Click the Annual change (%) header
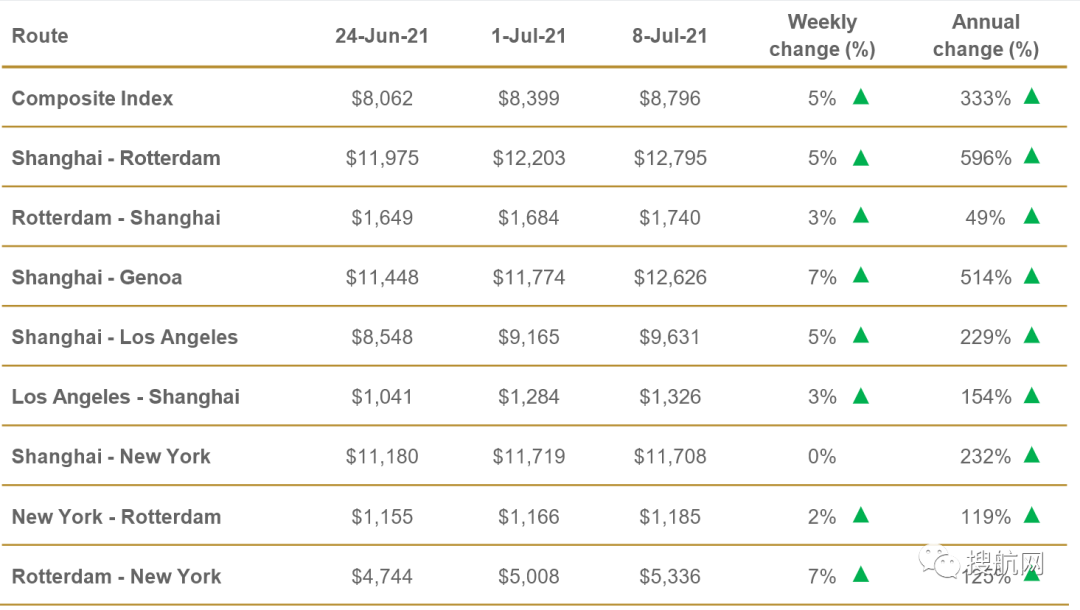 [x=985, y=36]
